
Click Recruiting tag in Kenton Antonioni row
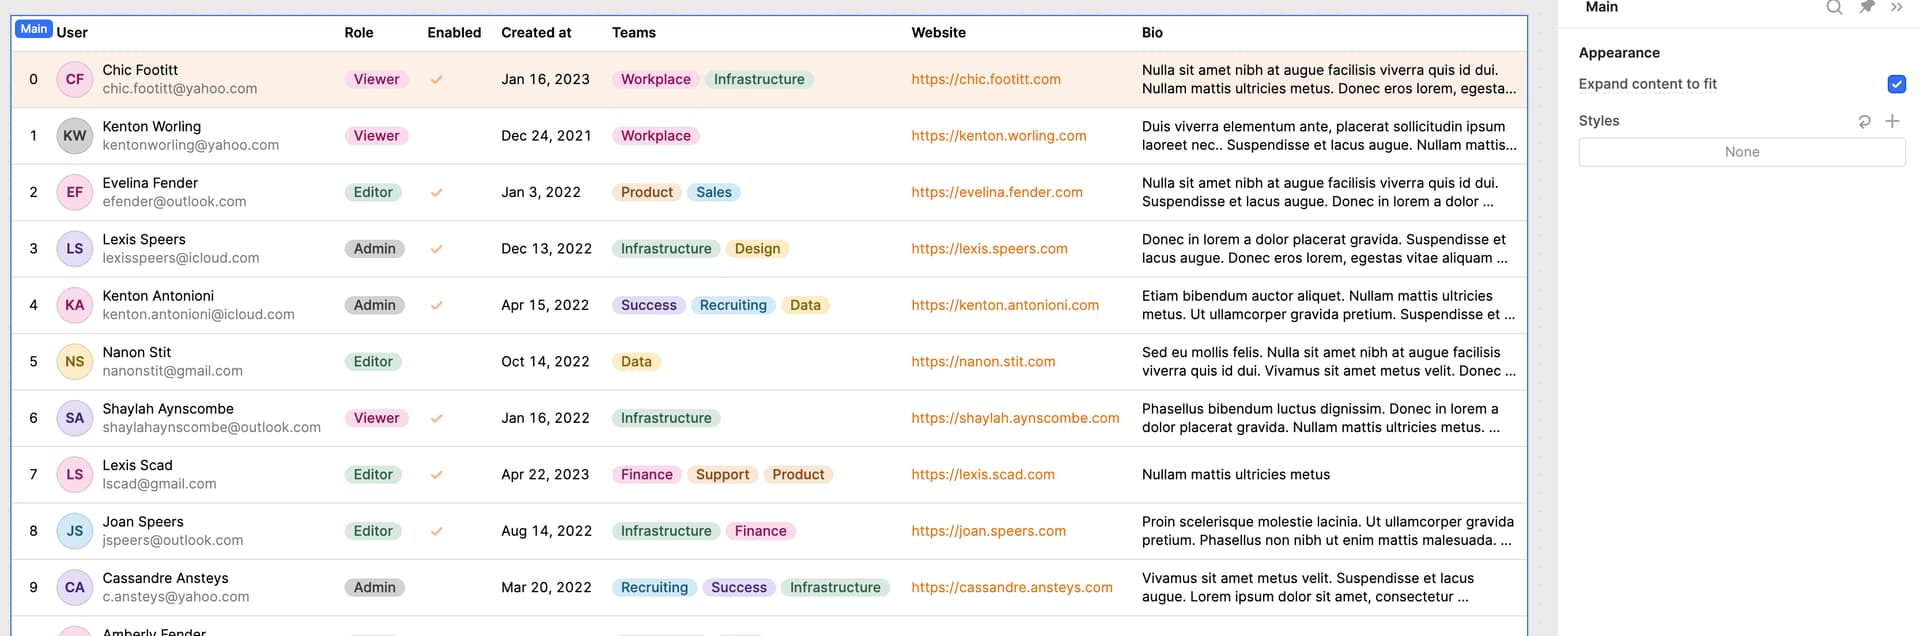pyautogui.click(x=733, y=305)
